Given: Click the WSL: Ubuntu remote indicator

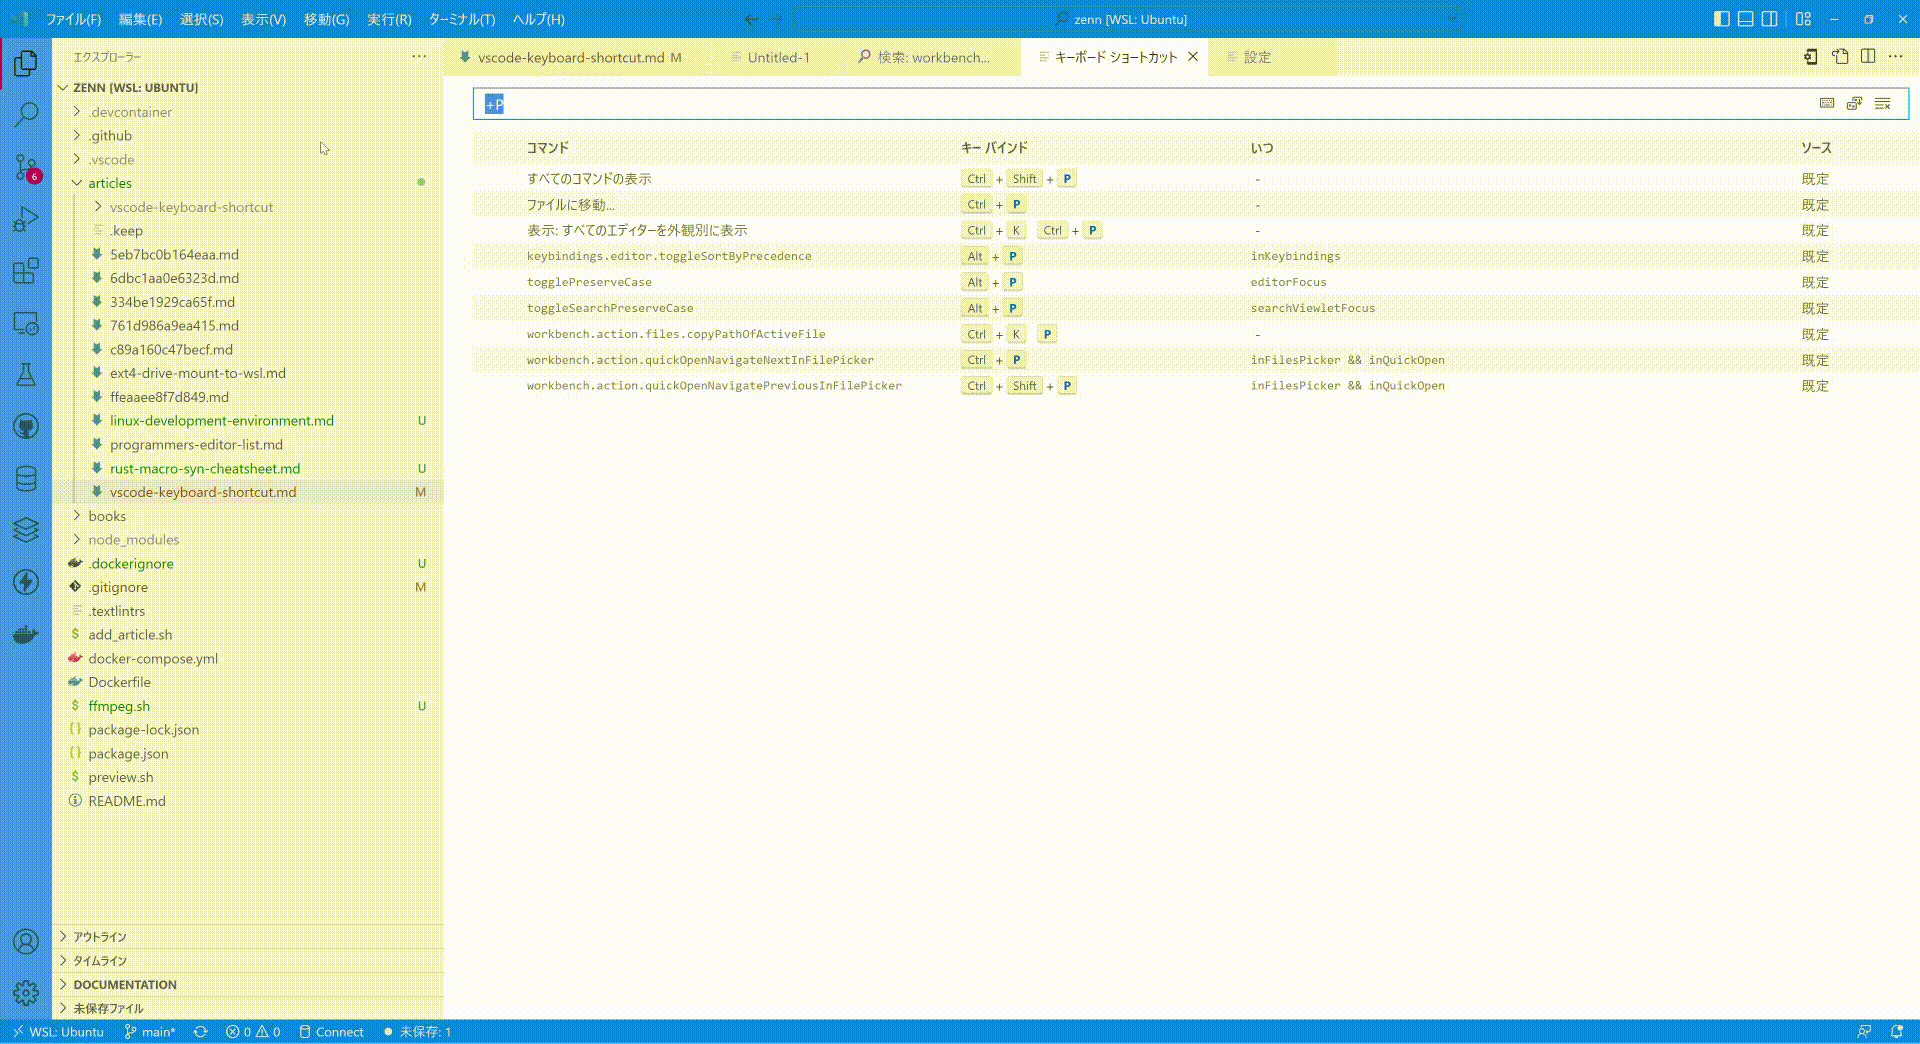Looking at the screenshot, I should [x=58, y=1032].
